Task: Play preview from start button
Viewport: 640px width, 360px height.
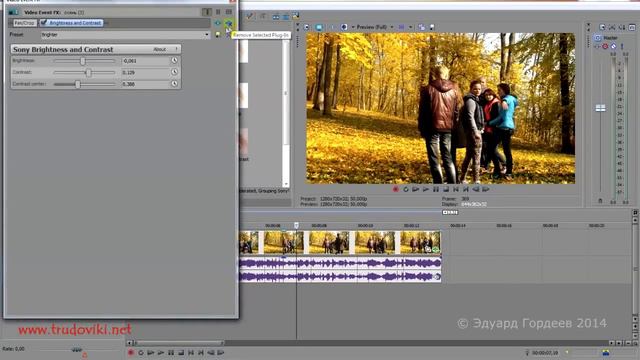Action: pos(416,189)
